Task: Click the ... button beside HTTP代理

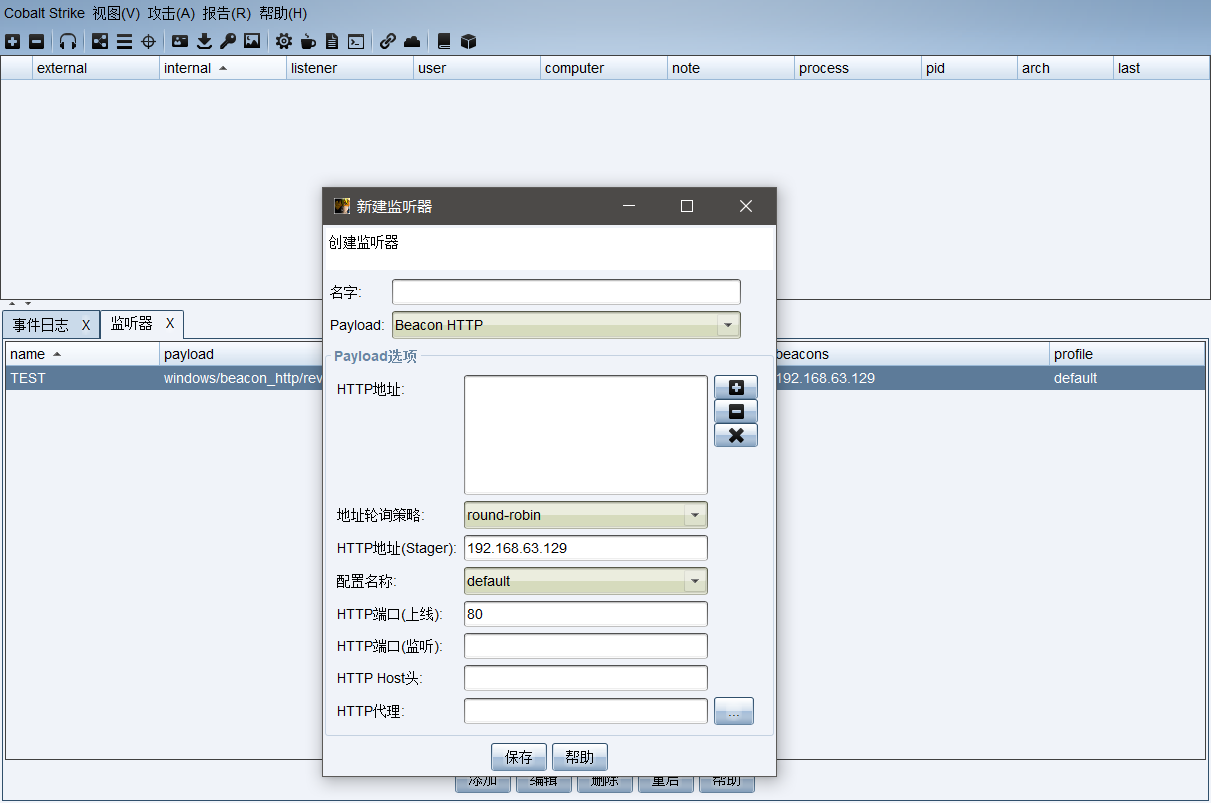Action: point(734,711)
